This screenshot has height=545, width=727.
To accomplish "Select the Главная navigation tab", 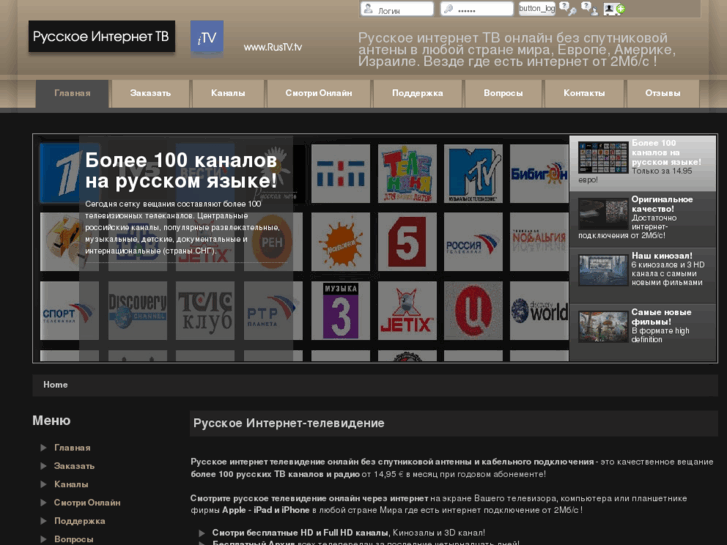I will coord(72,93).
